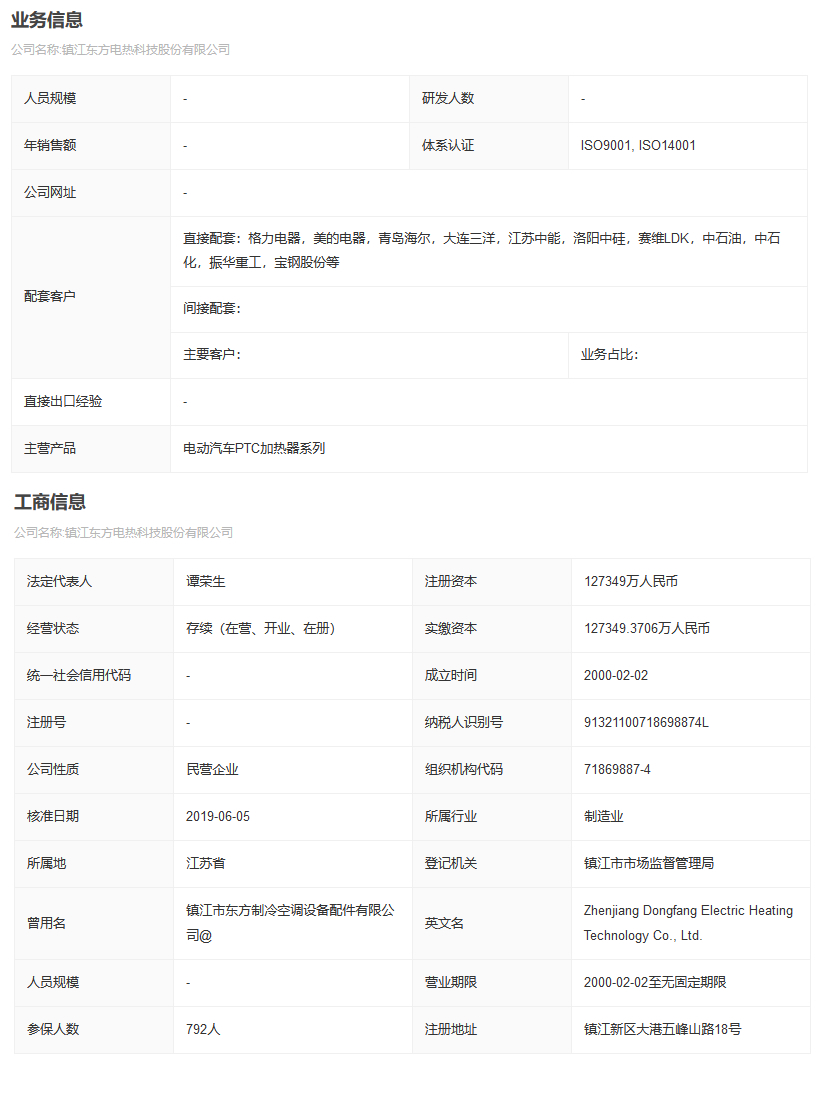Click the 英文名 label

click(x=444, y=924)
